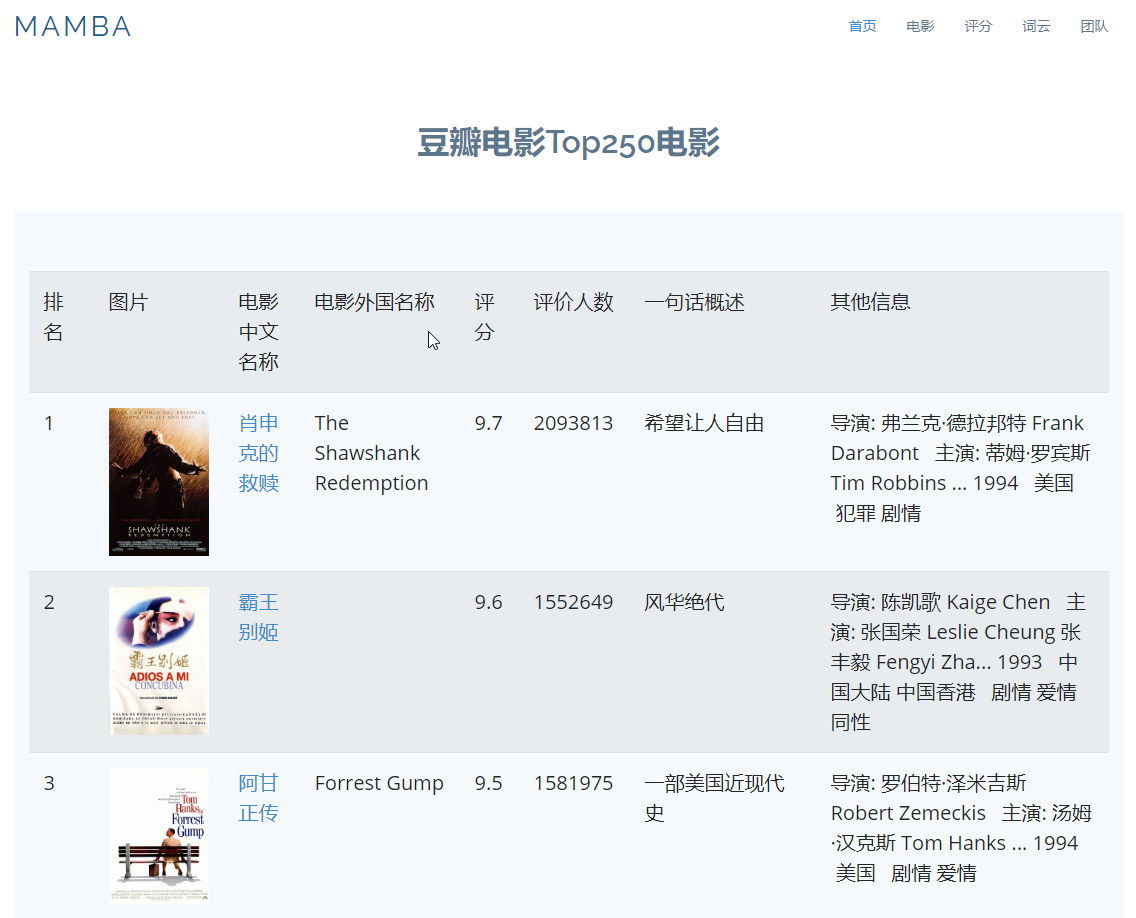Viewport: 1136px width, 918px height.
Task: Select the rating 9.5 cell
Action: point(488,783)
